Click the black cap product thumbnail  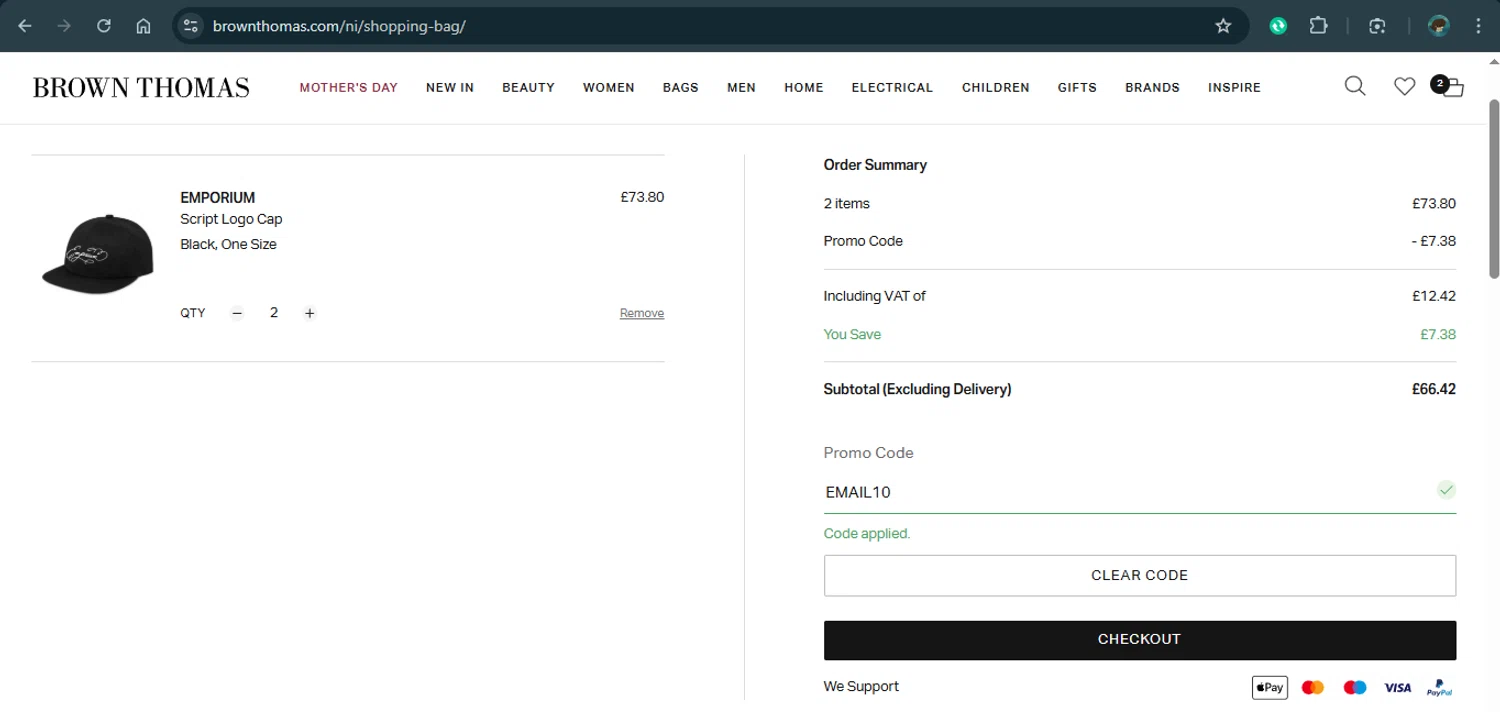tap(97, 254)
